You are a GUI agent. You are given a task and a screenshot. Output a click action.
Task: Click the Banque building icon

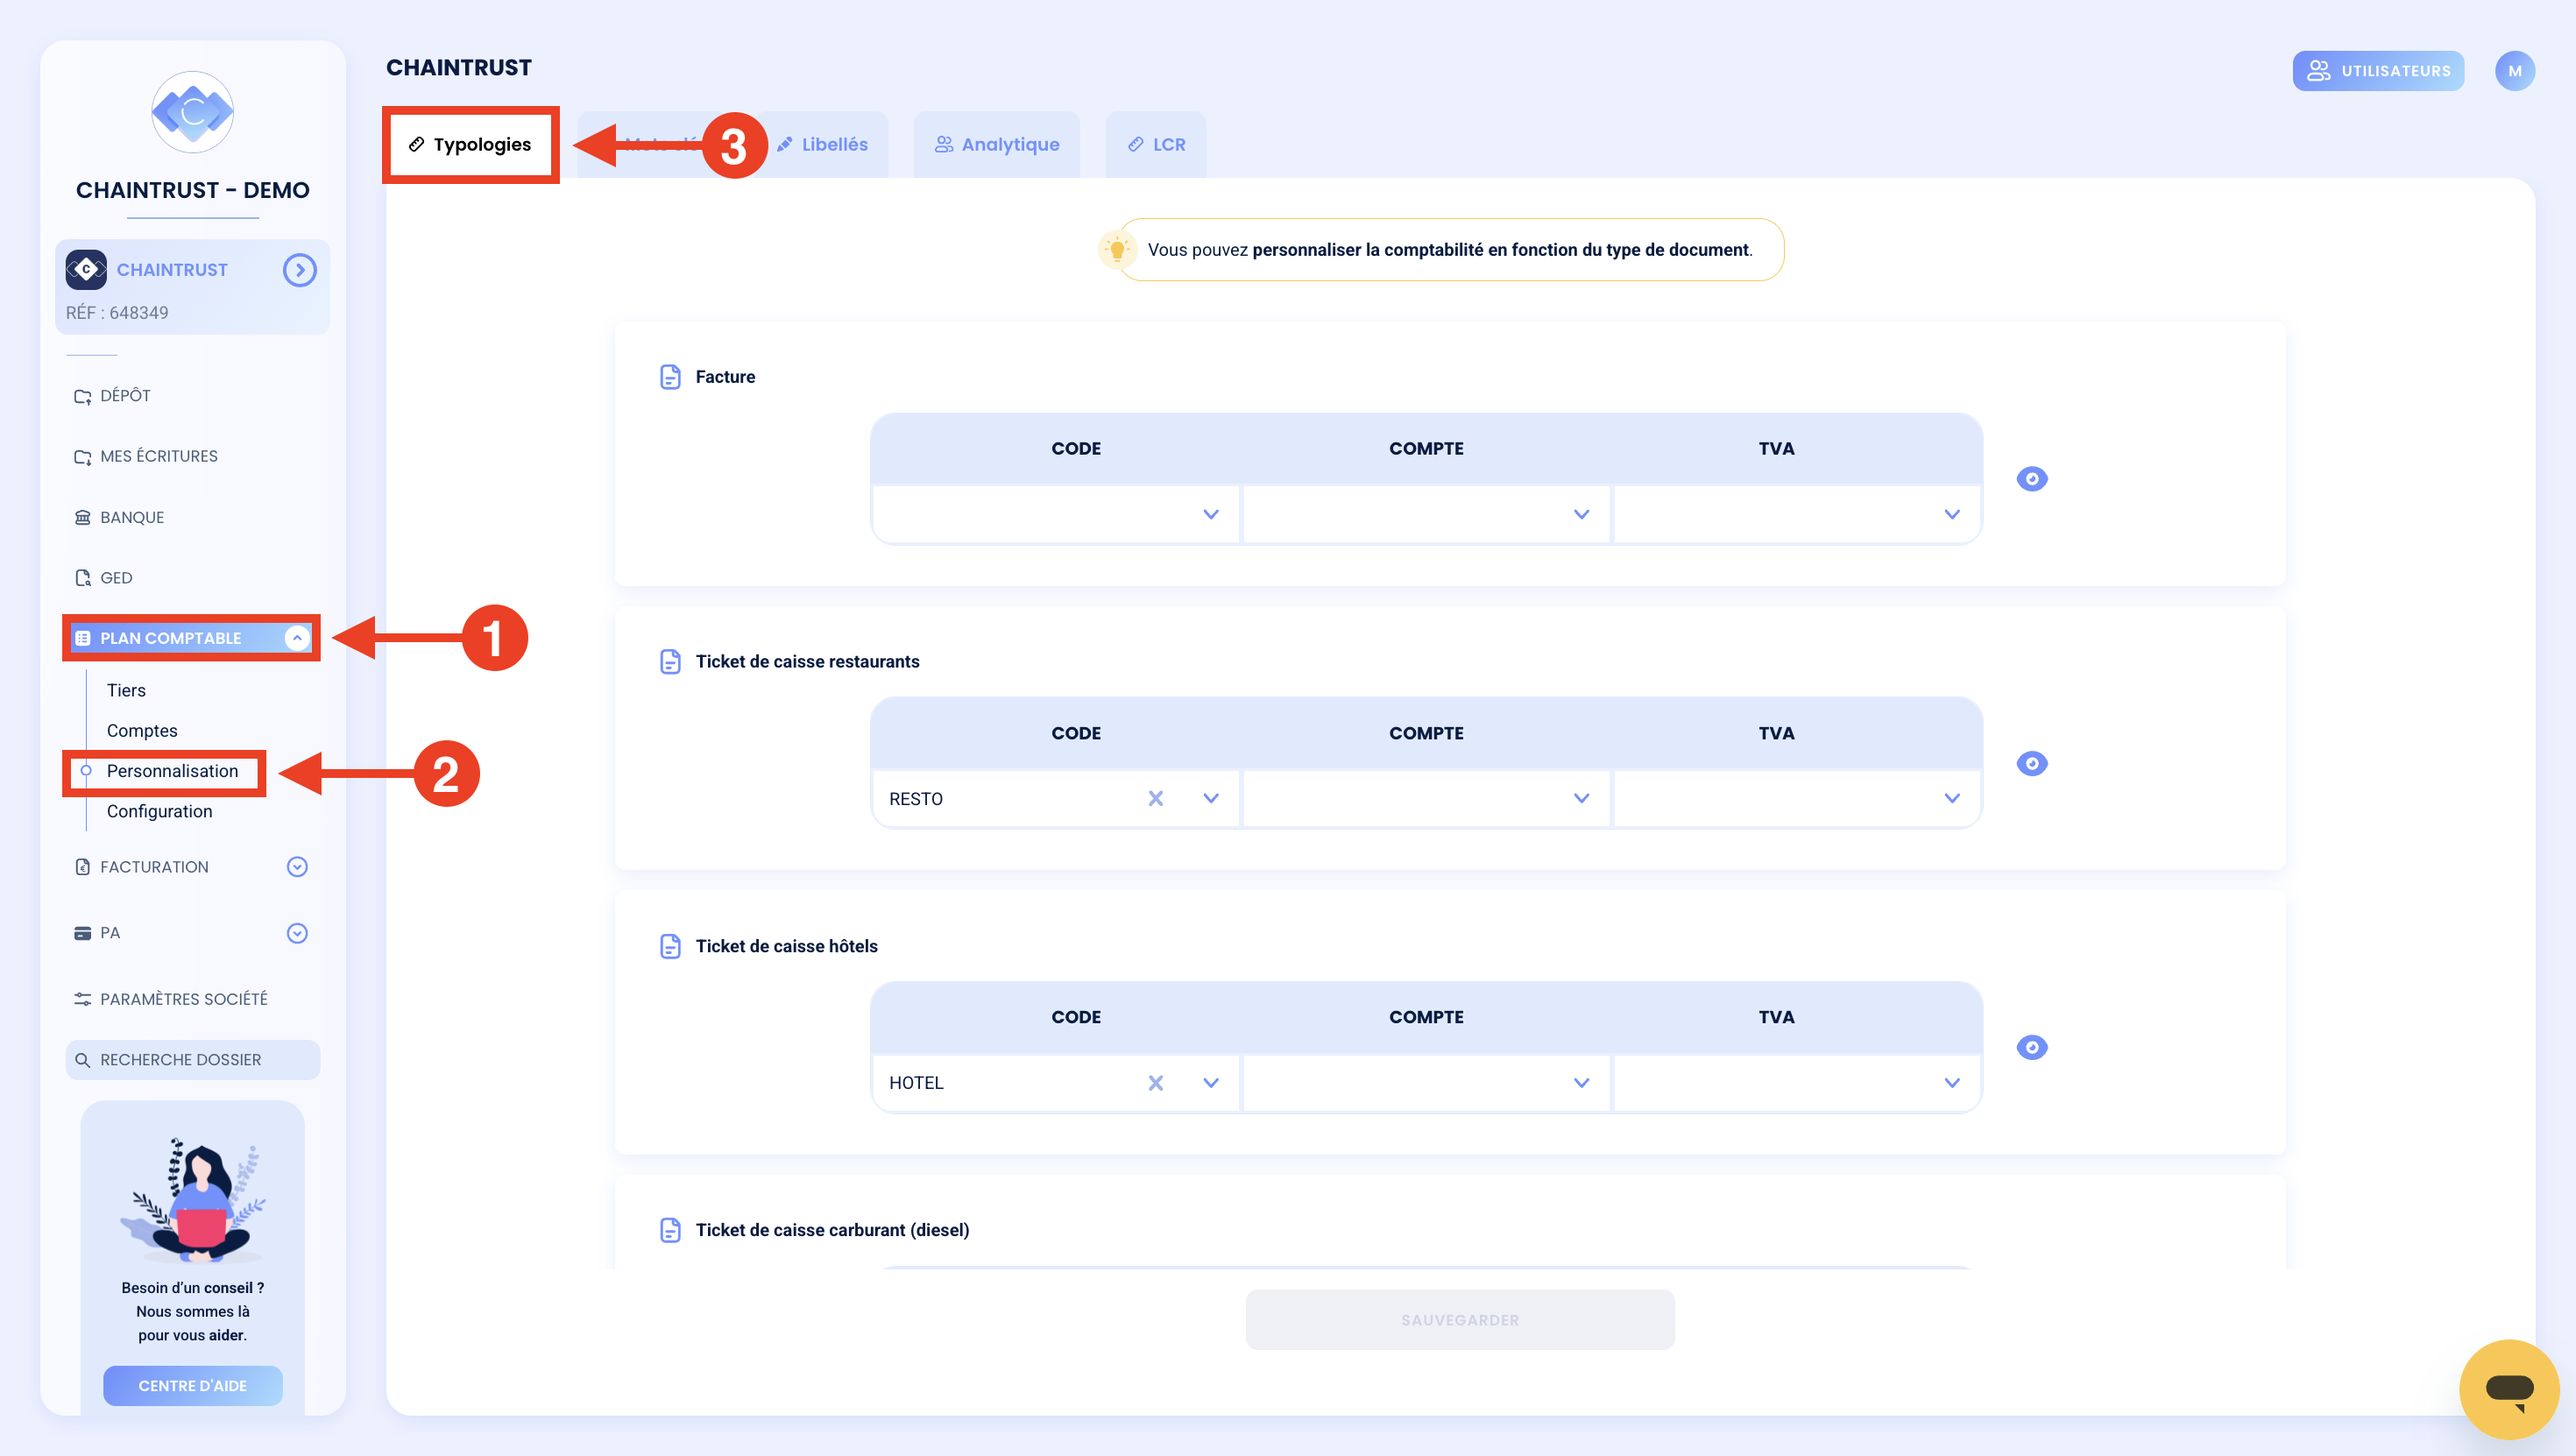[83, 518]
